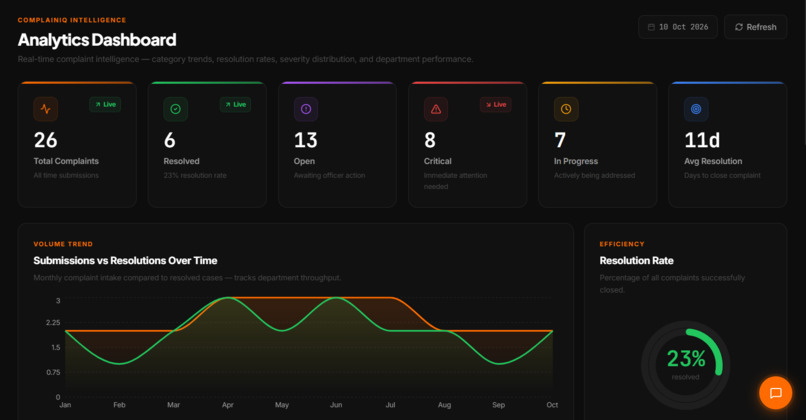
Task: Click the Apr label on chart axis
Action: 228,405
